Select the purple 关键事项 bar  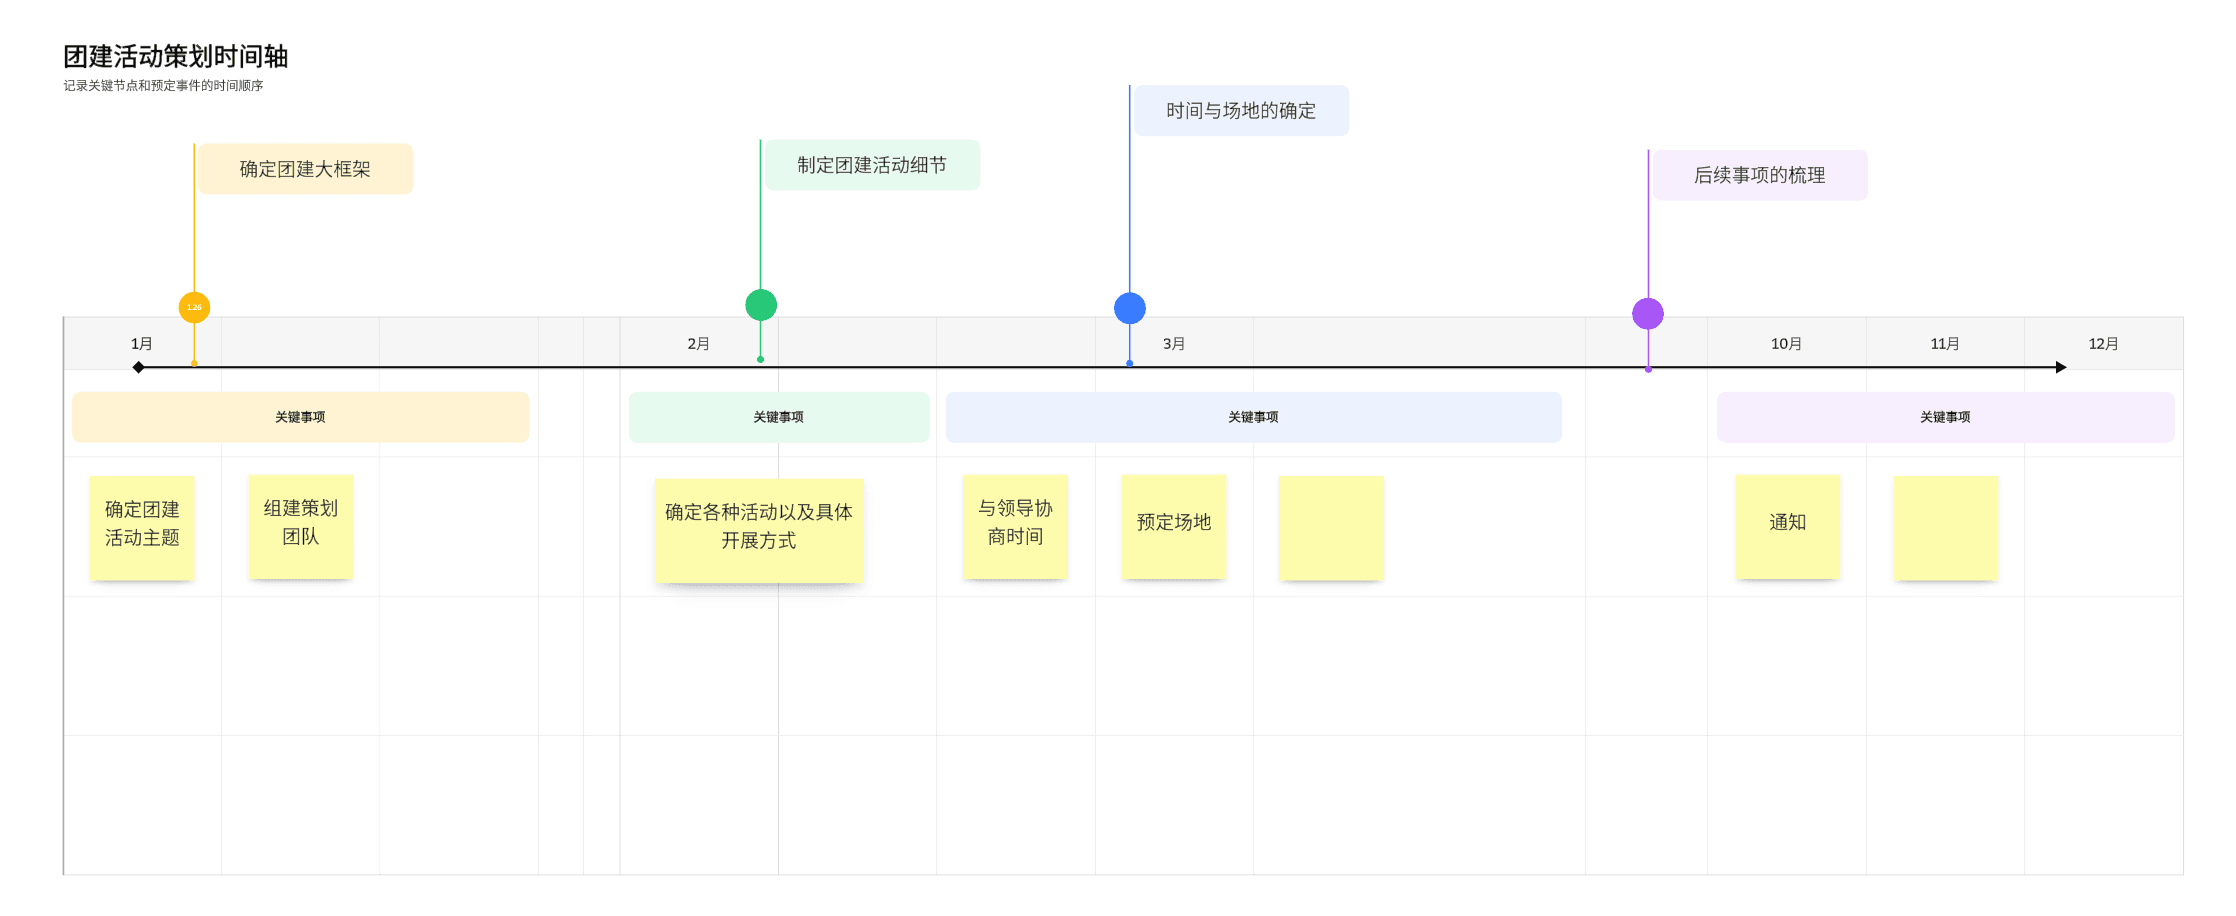1946,417
